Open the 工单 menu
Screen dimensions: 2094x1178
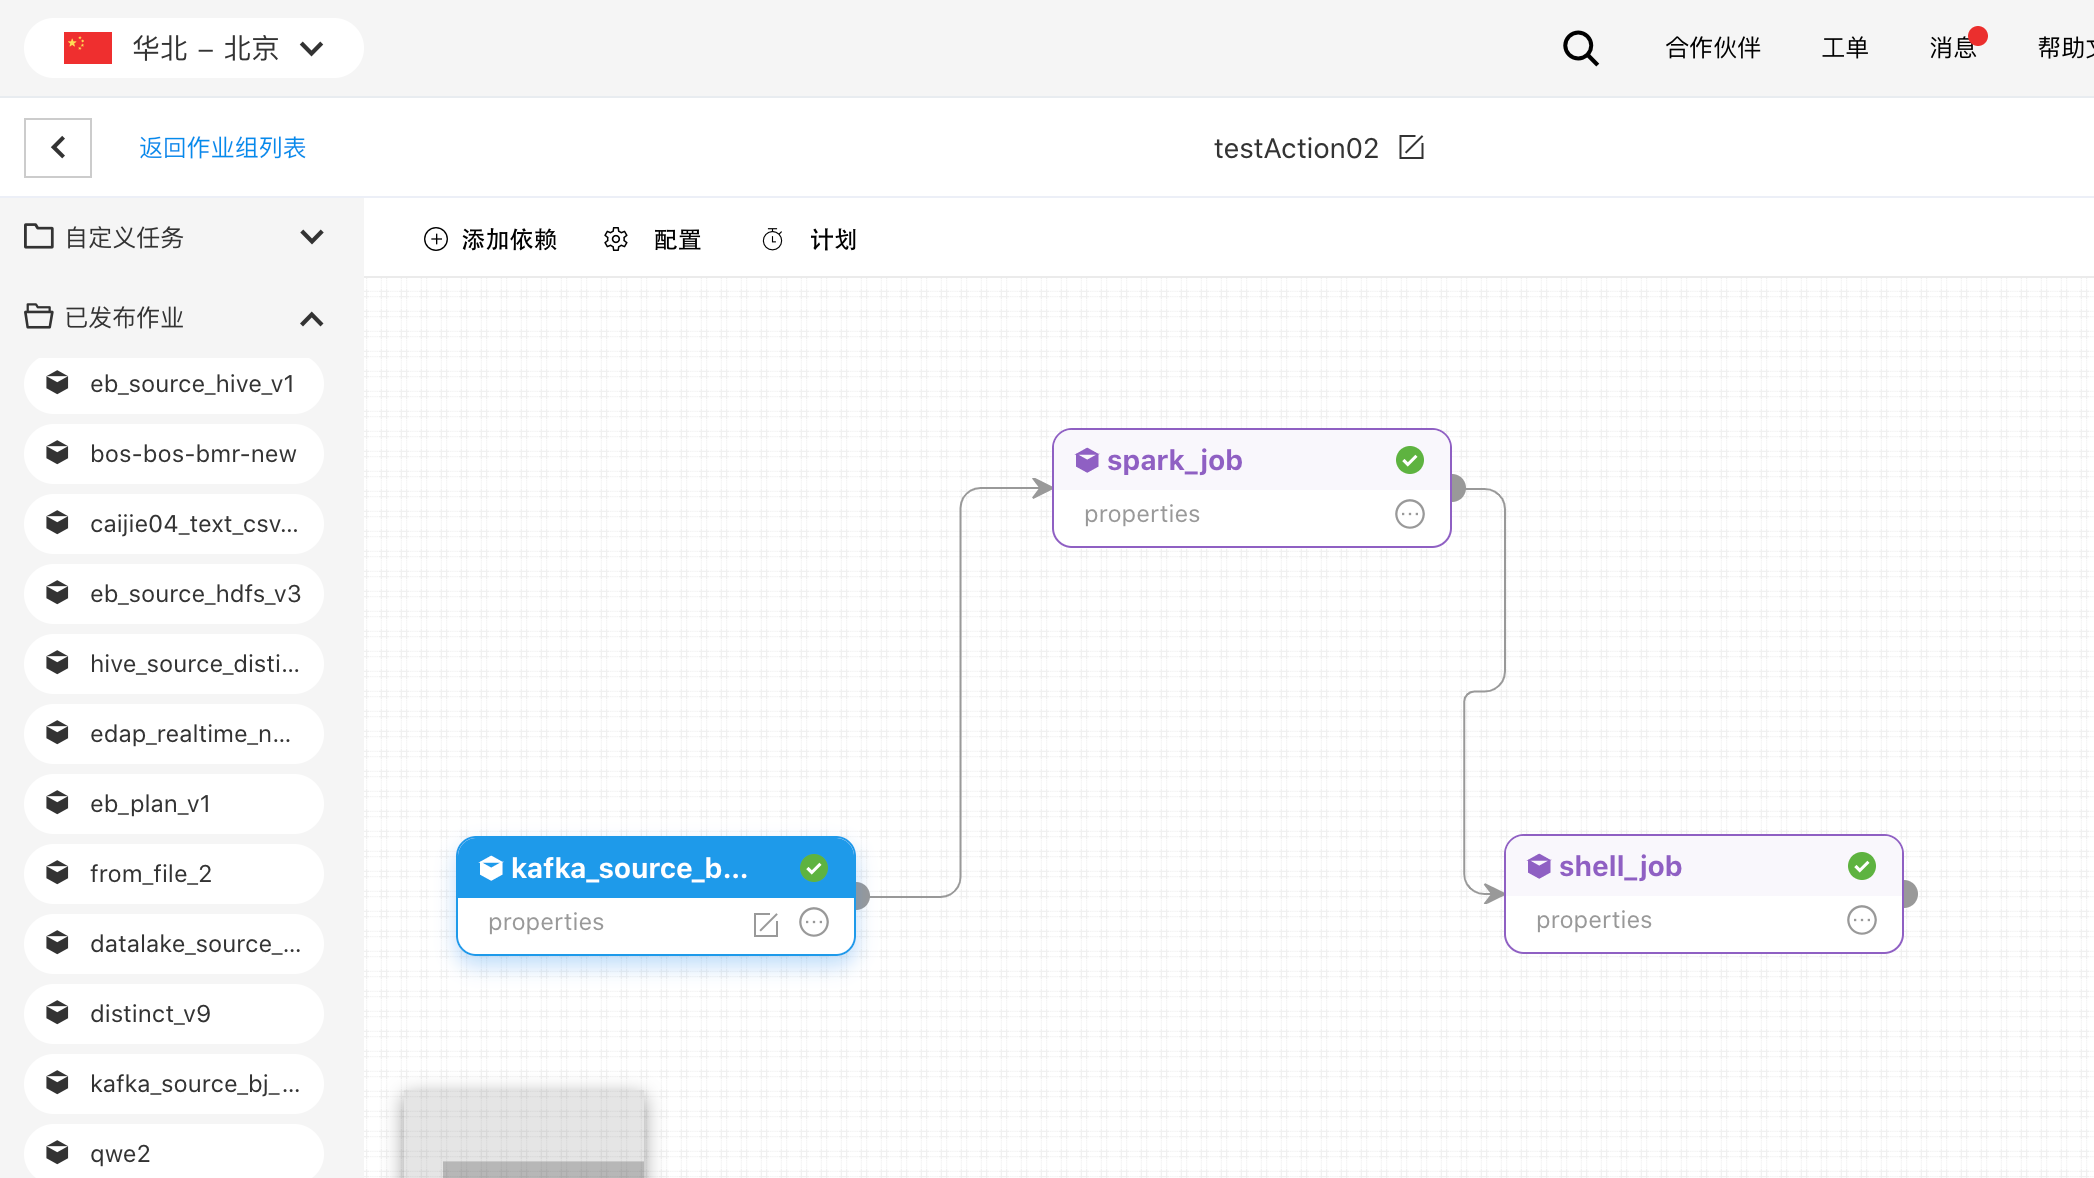pyautogui.click(x=1845, y=48)
